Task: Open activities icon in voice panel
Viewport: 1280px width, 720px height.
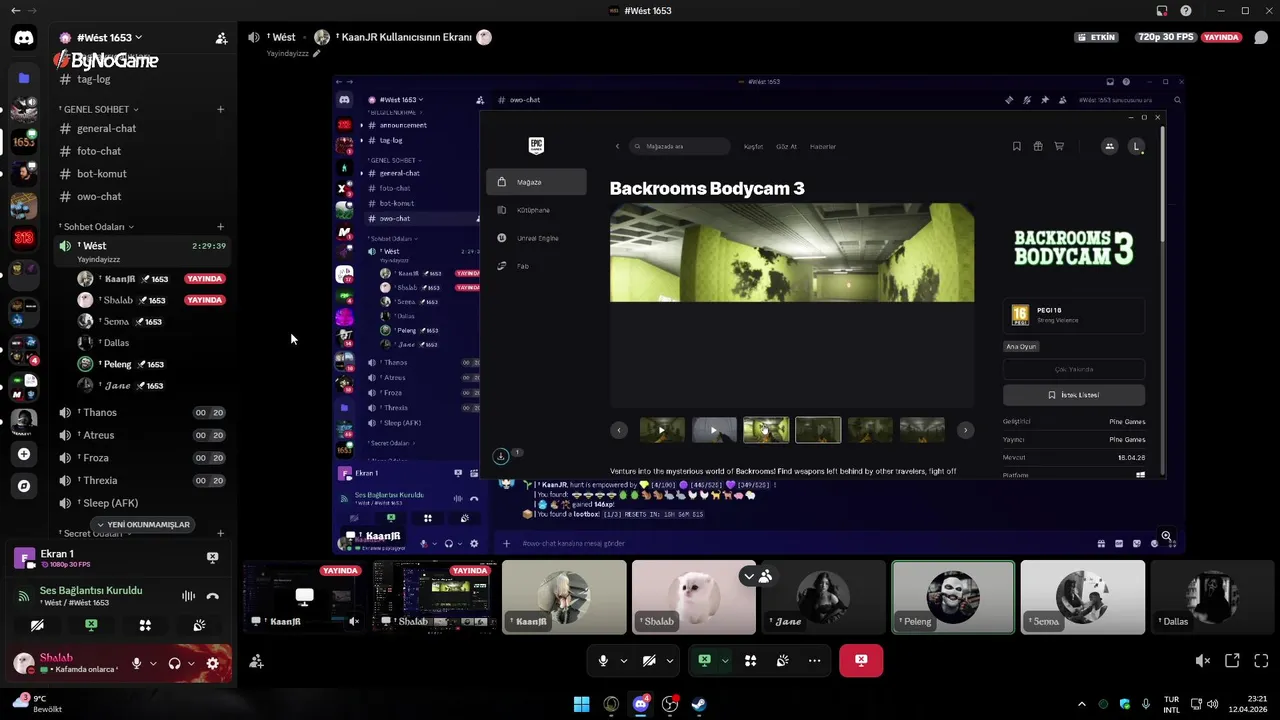Action: [145, 625]
